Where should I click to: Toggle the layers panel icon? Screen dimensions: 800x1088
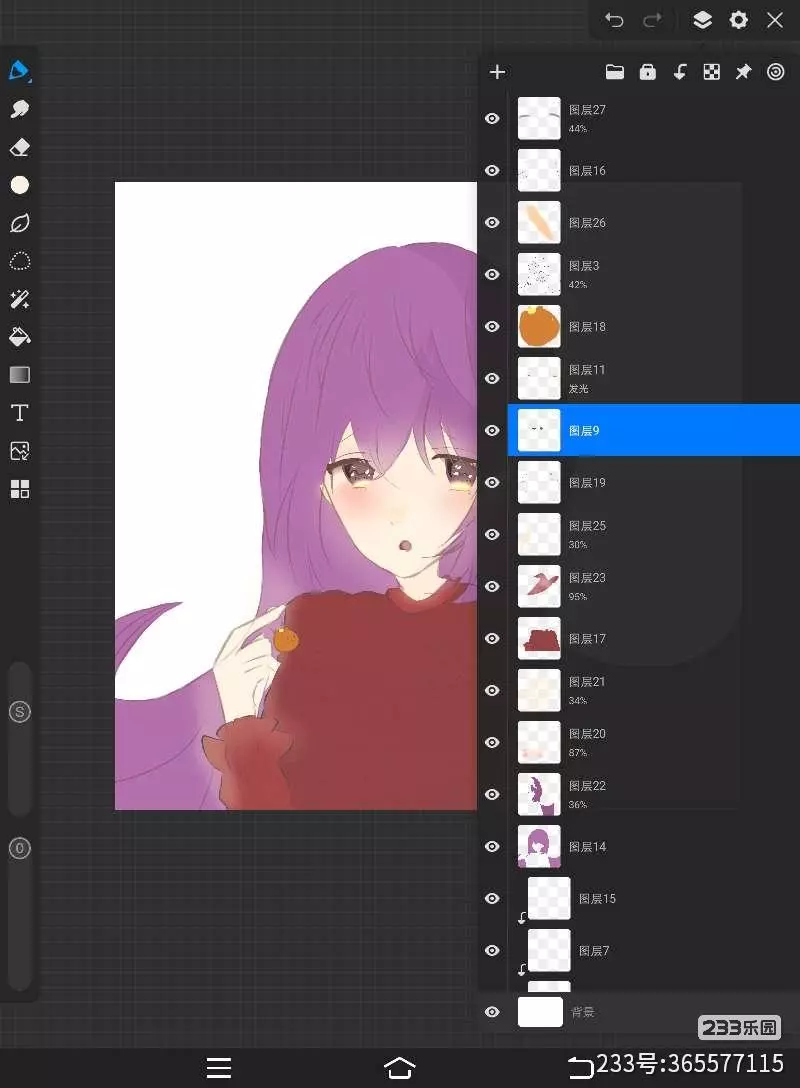702,20
